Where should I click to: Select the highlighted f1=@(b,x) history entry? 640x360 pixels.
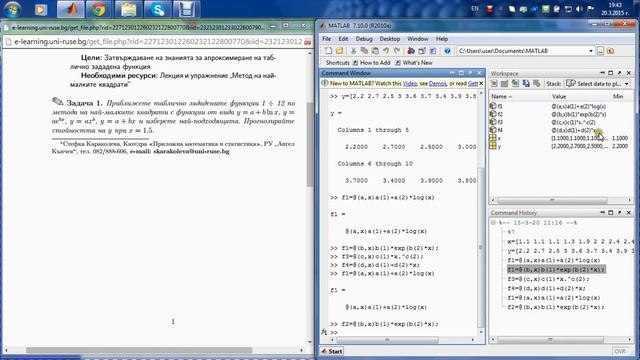coord(556,269)
